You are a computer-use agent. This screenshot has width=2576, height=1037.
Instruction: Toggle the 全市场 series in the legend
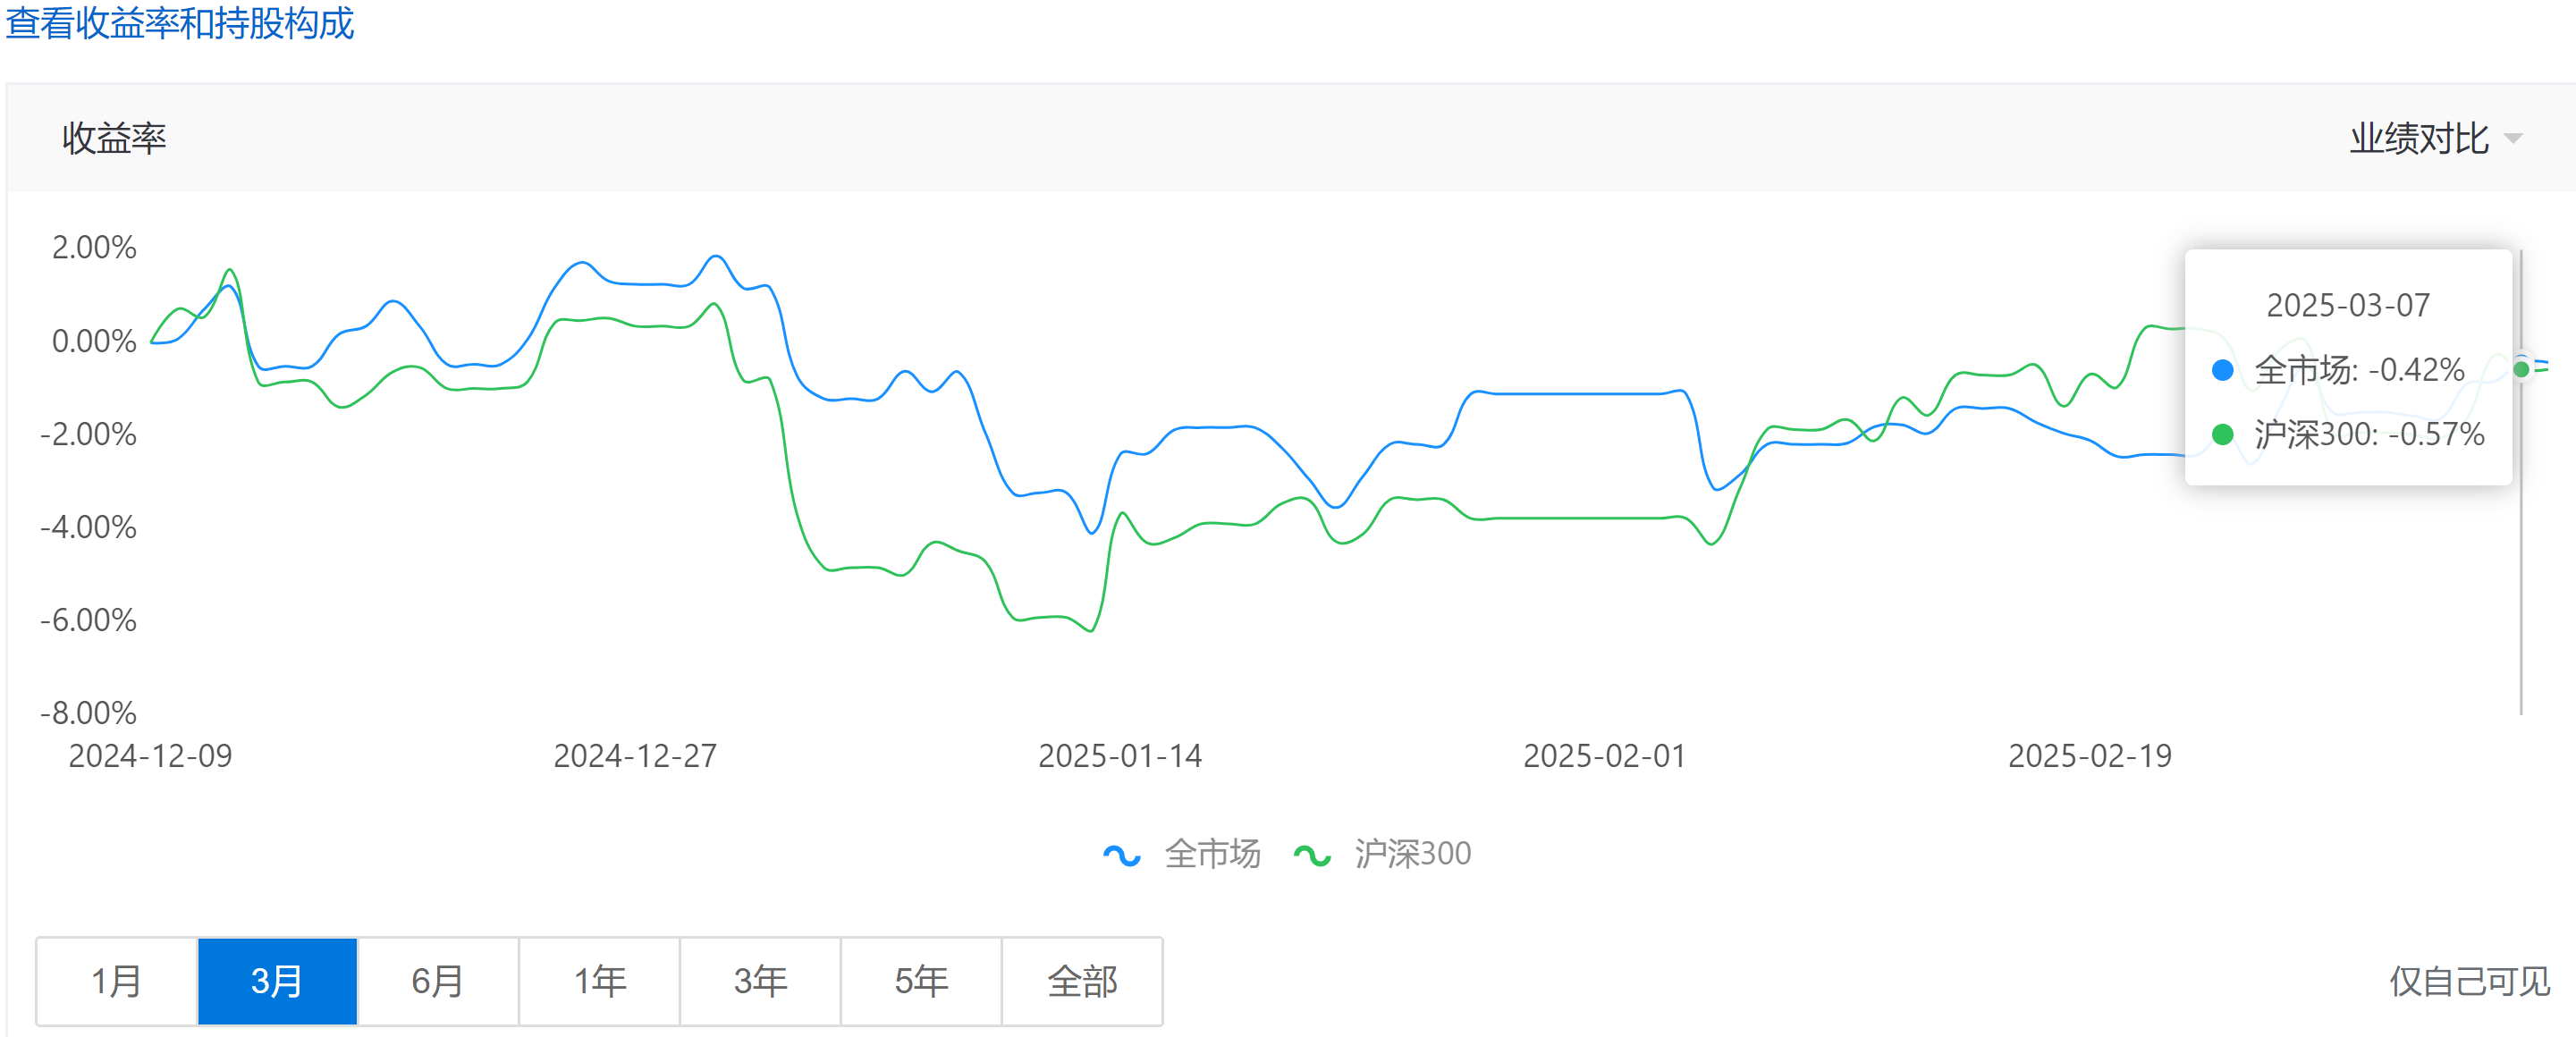click(1211, 854)
